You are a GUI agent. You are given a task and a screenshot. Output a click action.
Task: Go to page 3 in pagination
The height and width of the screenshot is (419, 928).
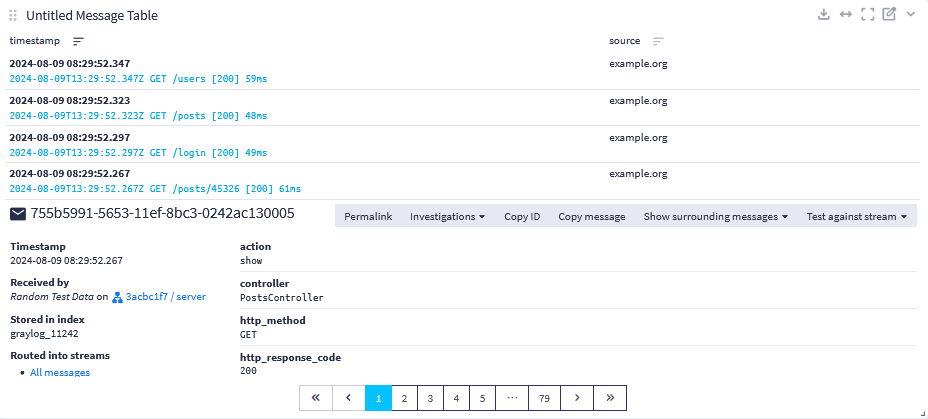[x=430, y=398]
